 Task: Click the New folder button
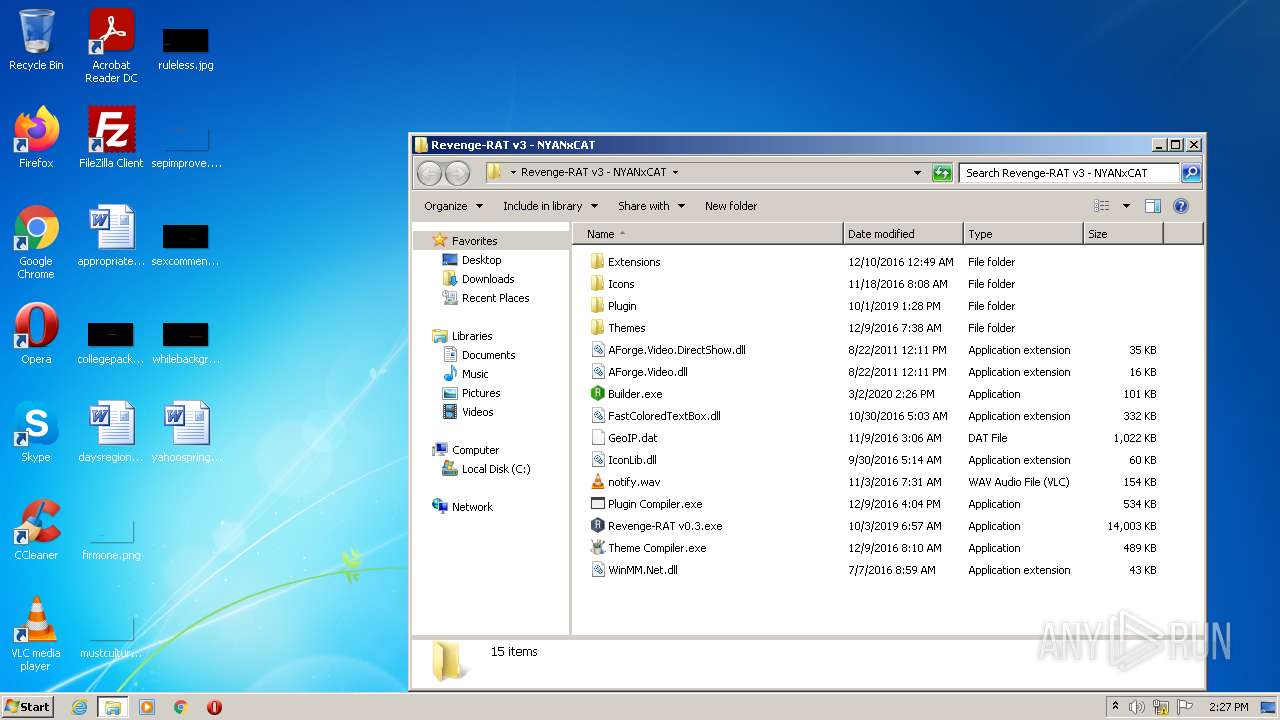(731, 206)
